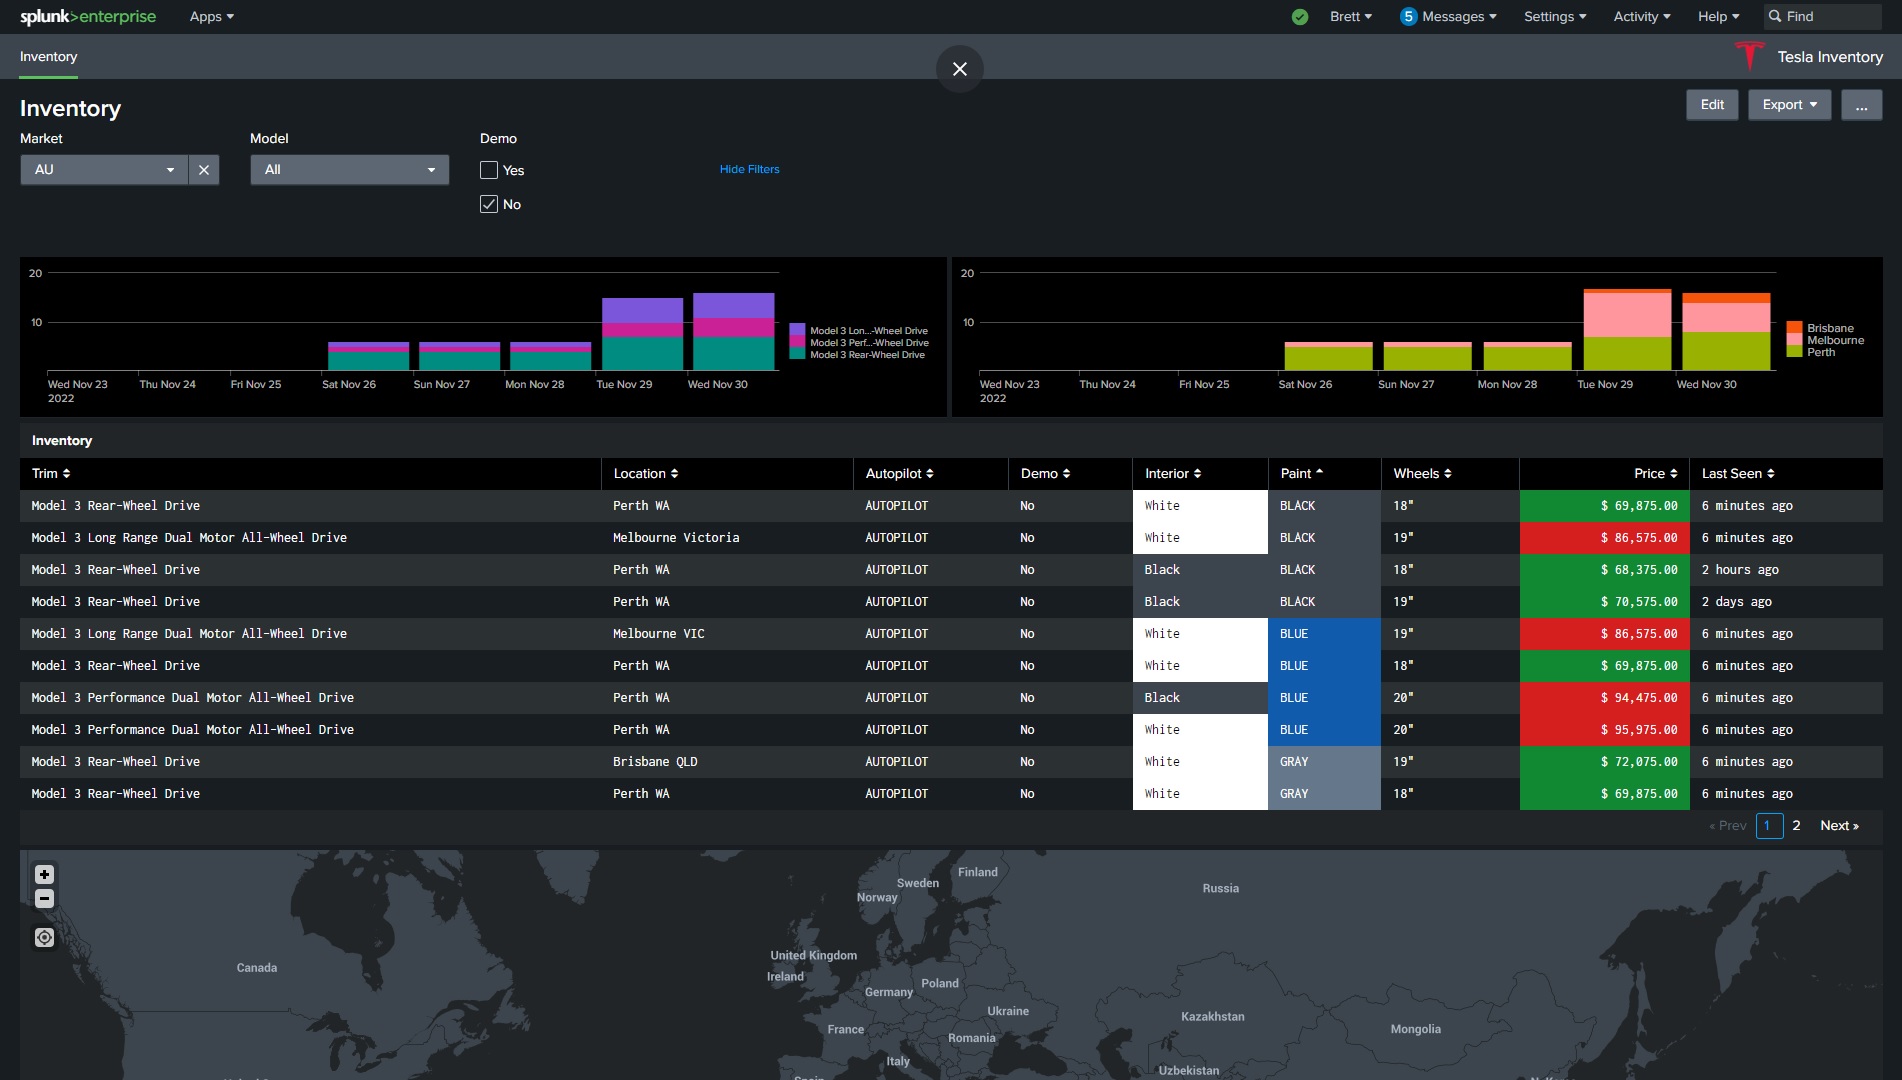Click the $ 94,475.00 price cell
Screen dimensions: 1902x1080
[1604, 698]
